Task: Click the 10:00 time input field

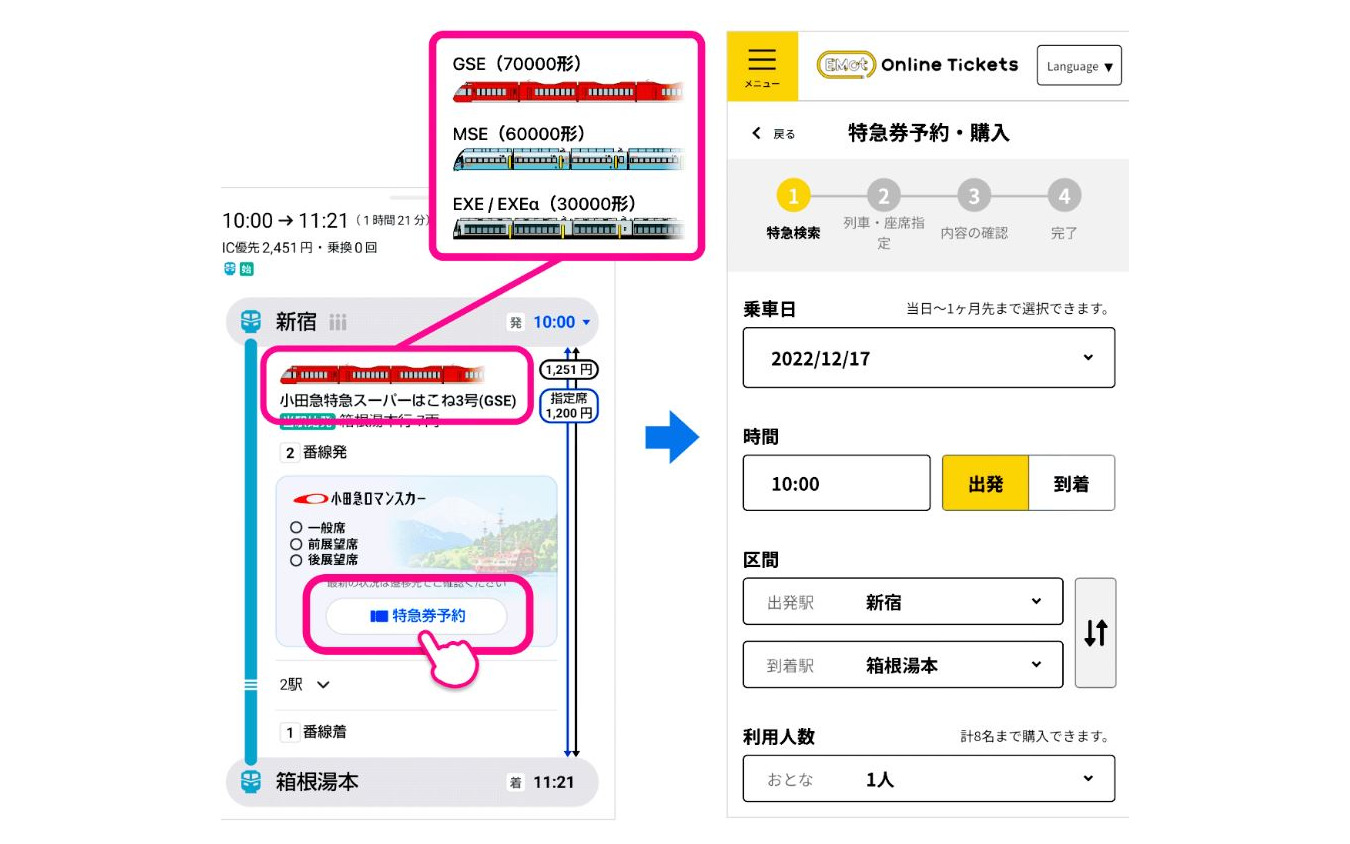Action: pyautogui.click(x=837, y=483)
